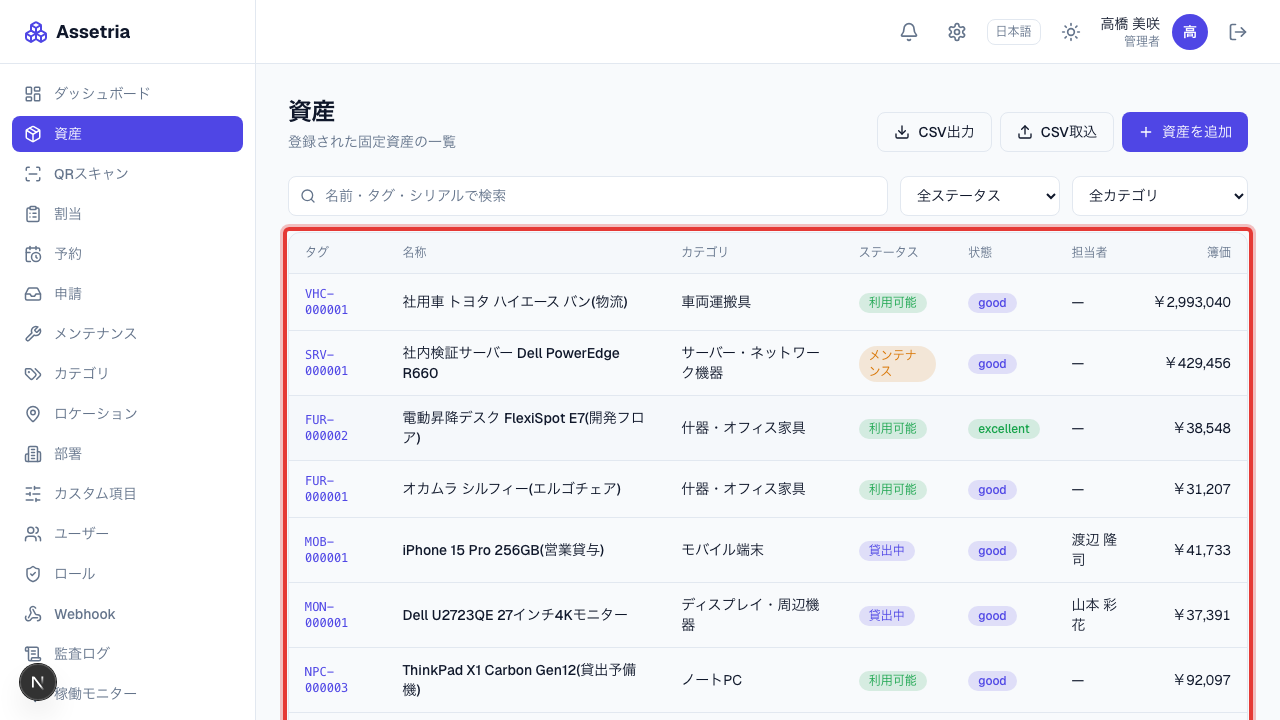This screenshot has height=720, width=1280.
Task: Click the ユーザー people icon
Action: click(33, 534)
